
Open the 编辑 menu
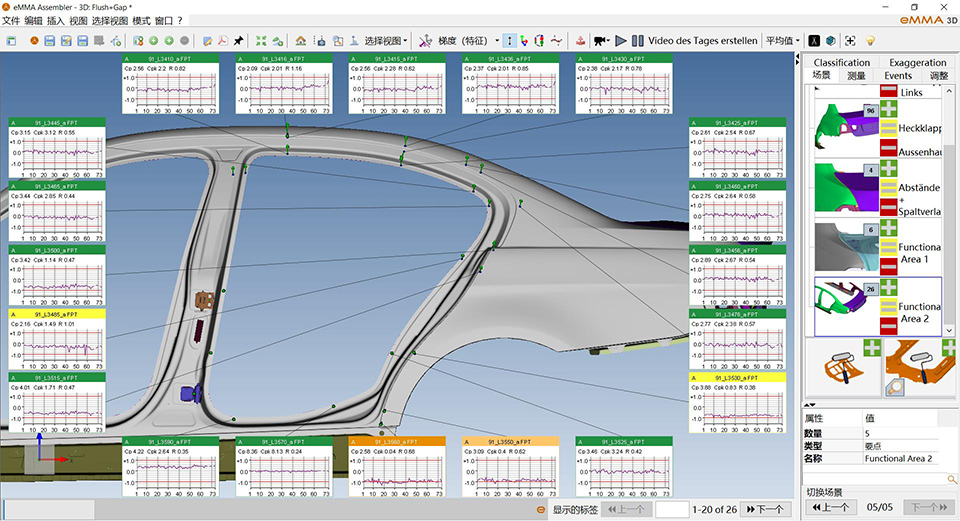point(33,20)
